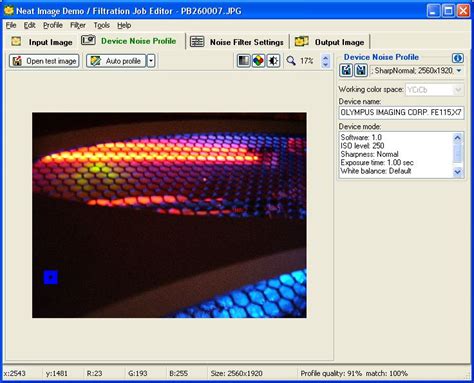The width and height of the screenshot is (474, 383).
Task: Toggle the luminance channel view icon
Action: tap(243, 61)
